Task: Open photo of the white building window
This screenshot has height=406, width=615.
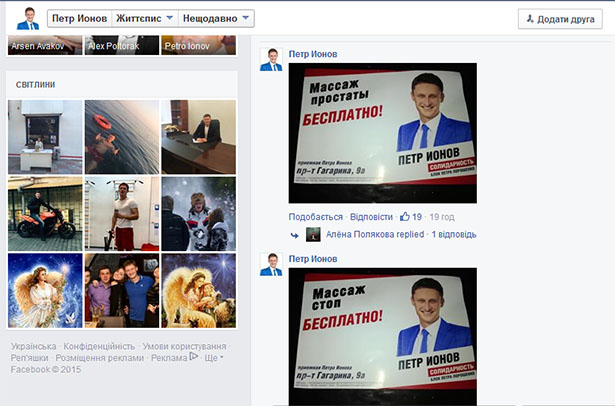Action: click(45, 137)
